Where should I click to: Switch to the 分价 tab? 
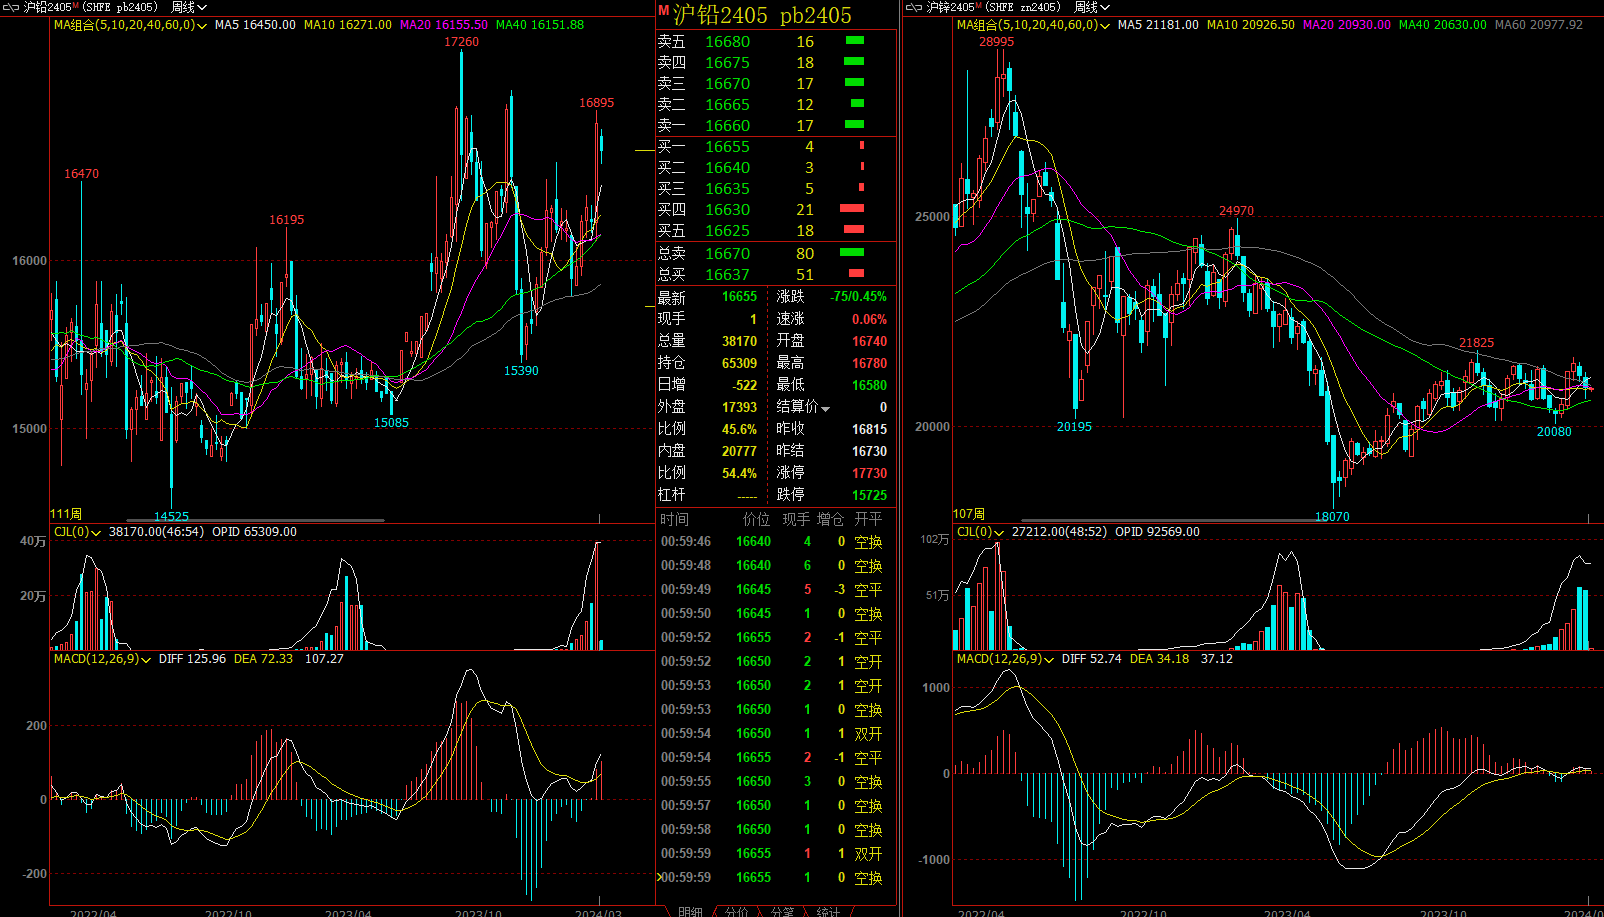[736, 911]
